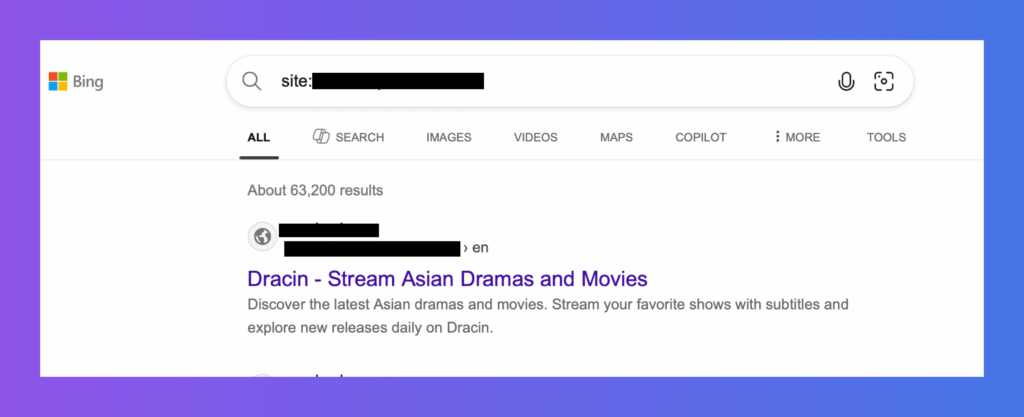
Task: Click the Bing wordmark text
Action: (x=88, y=82)
